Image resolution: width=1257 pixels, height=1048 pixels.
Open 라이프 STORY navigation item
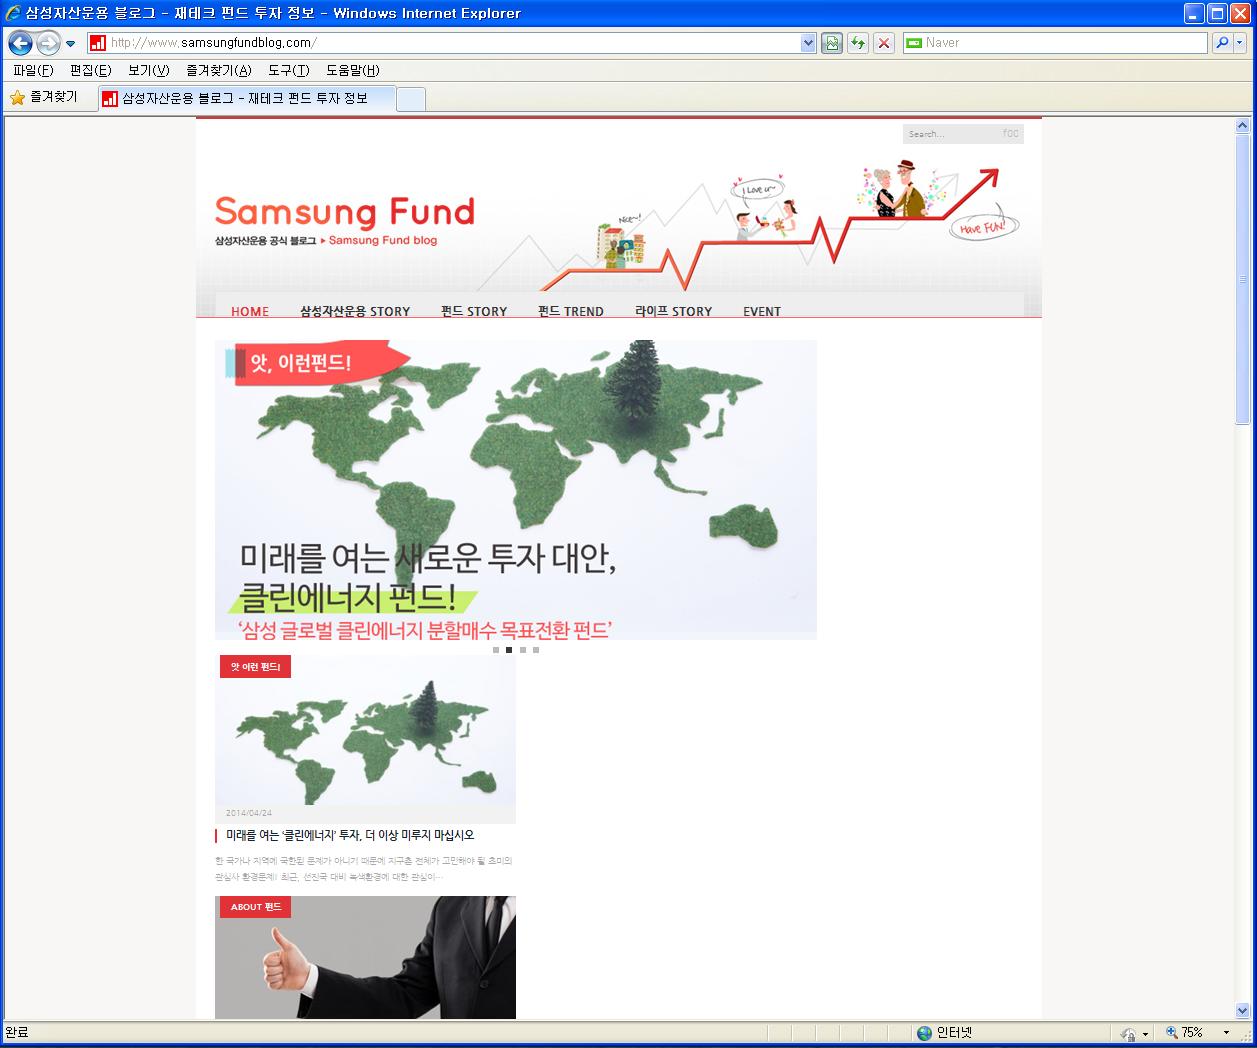[x=674, y=311]
